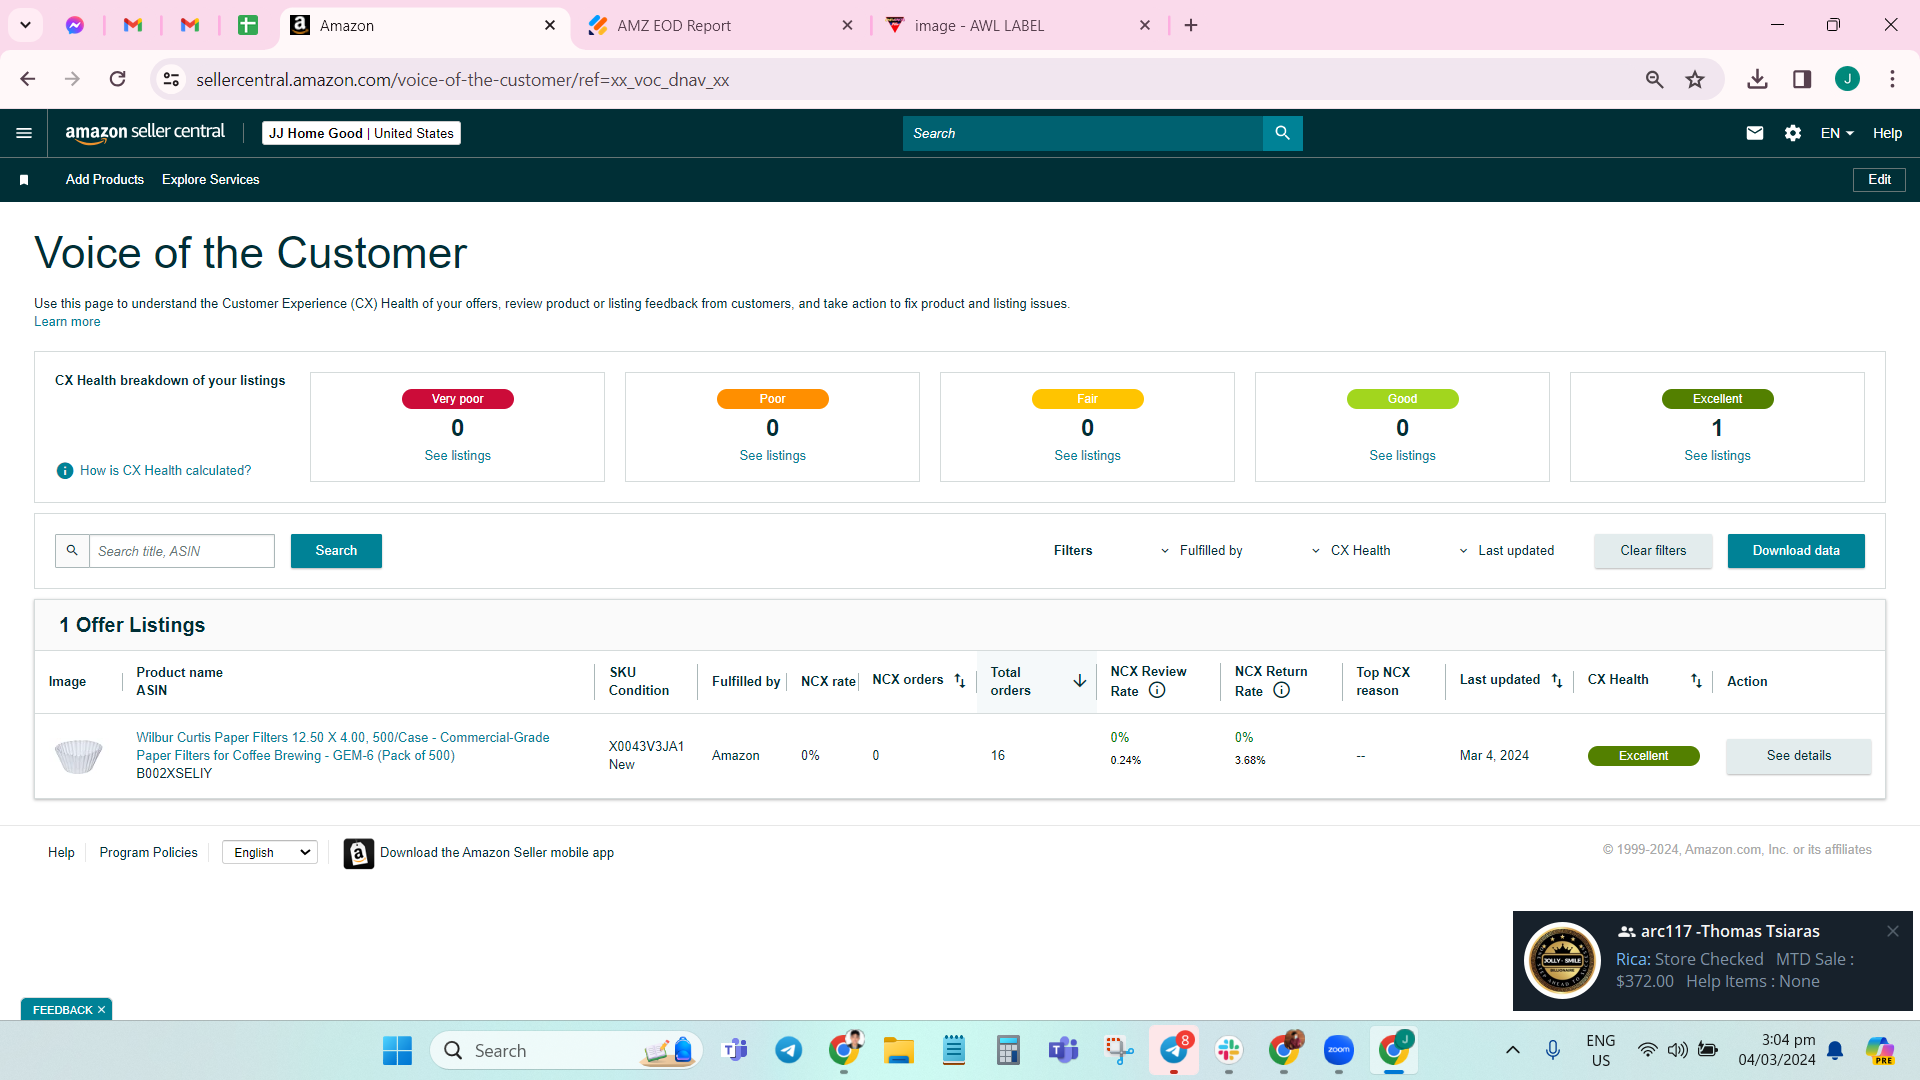This screenshot has height=1080, width=1920.
Task: Click the info icon beside How is CX Health calculated
Action: point(65,471)
